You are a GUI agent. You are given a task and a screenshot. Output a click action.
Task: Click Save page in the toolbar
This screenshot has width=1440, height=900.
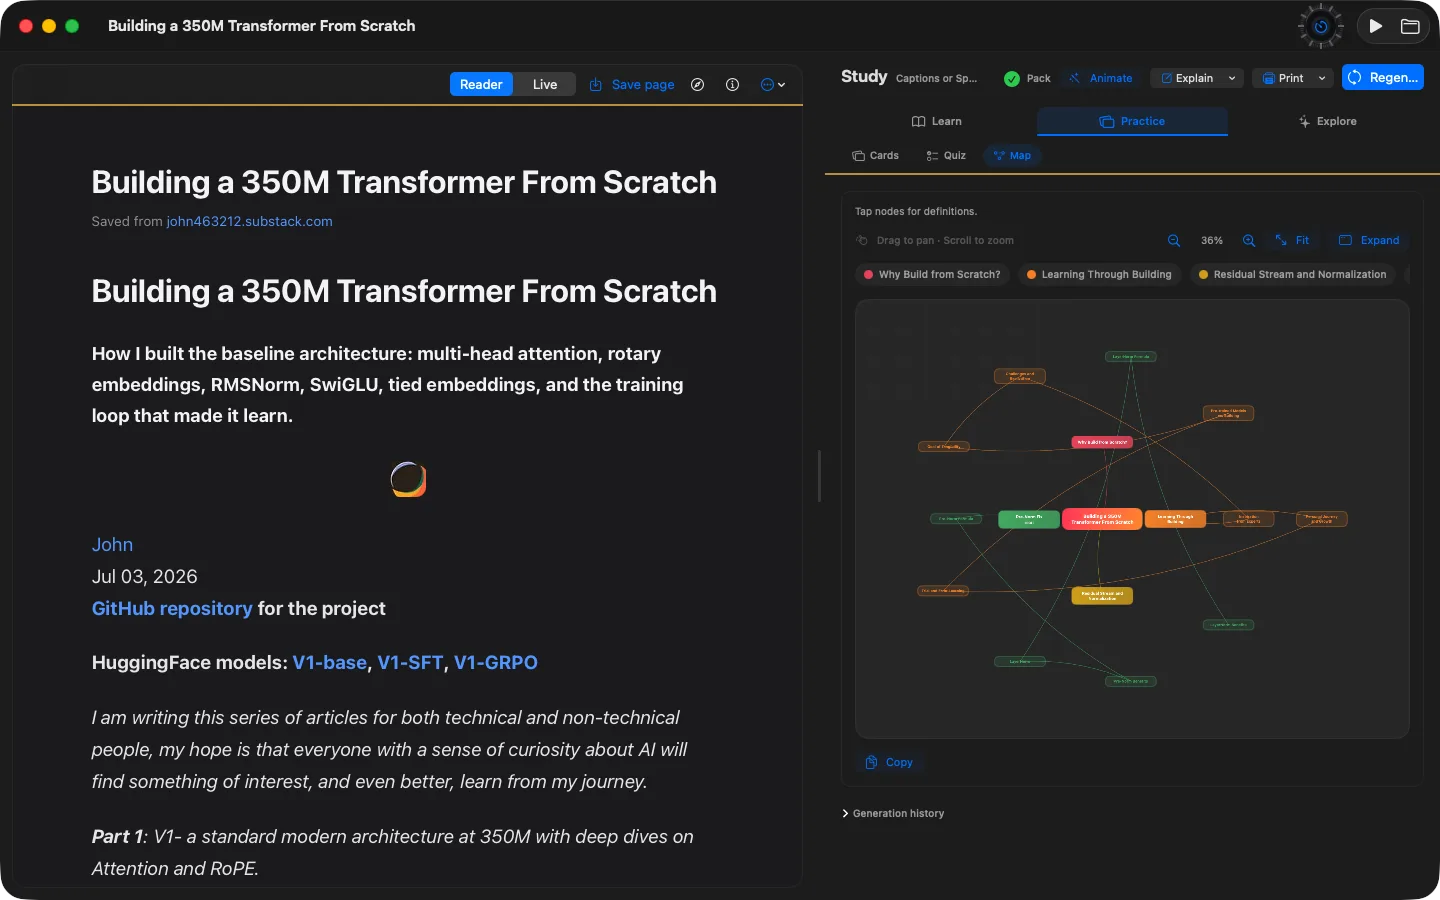(632, 85)
